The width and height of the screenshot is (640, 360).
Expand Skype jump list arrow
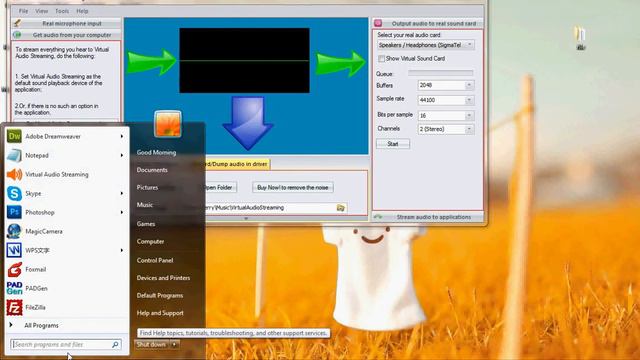122,193
